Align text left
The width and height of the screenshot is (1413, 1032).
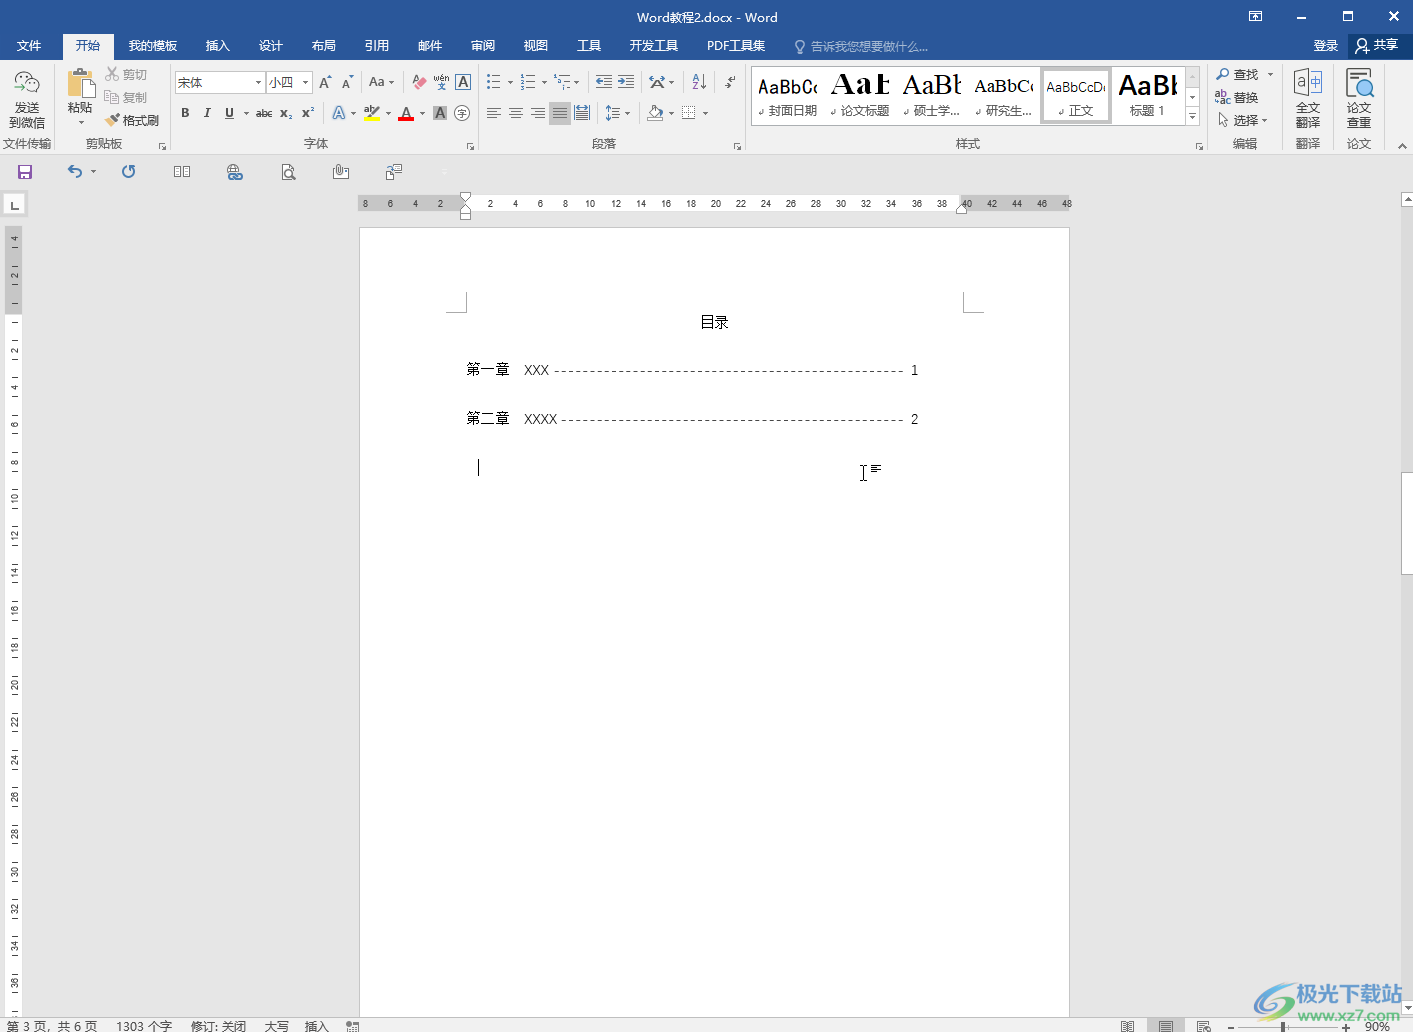point(494,113)
